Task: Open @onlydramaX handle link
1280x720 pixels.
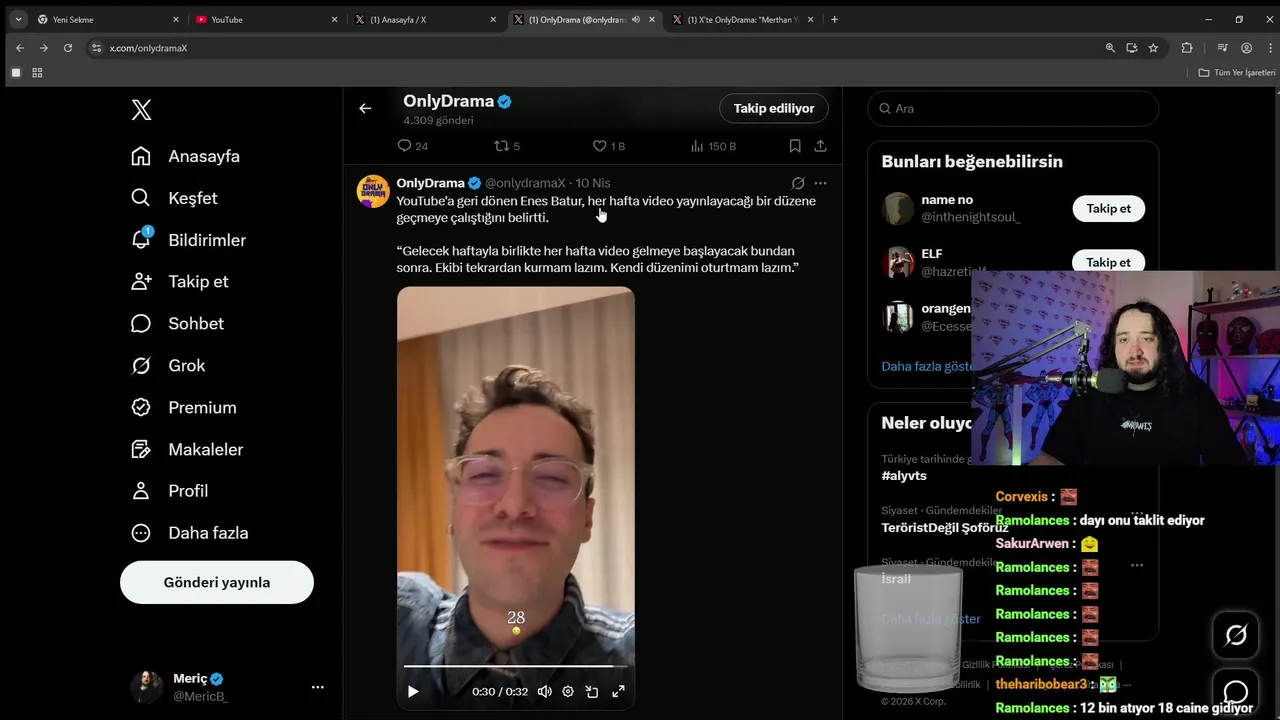Action: click(525, 183)
